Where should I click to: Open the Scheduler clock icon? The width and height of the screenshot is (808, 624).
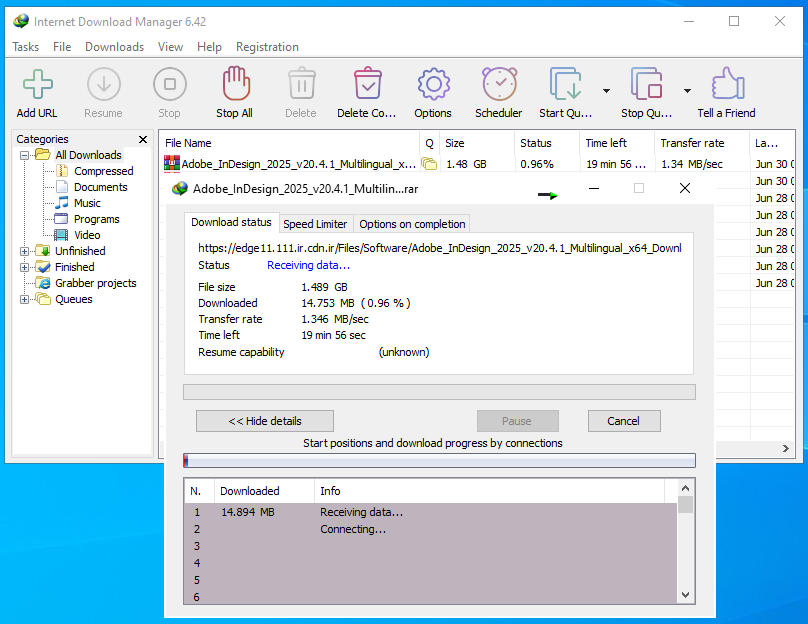click(499, 83)
